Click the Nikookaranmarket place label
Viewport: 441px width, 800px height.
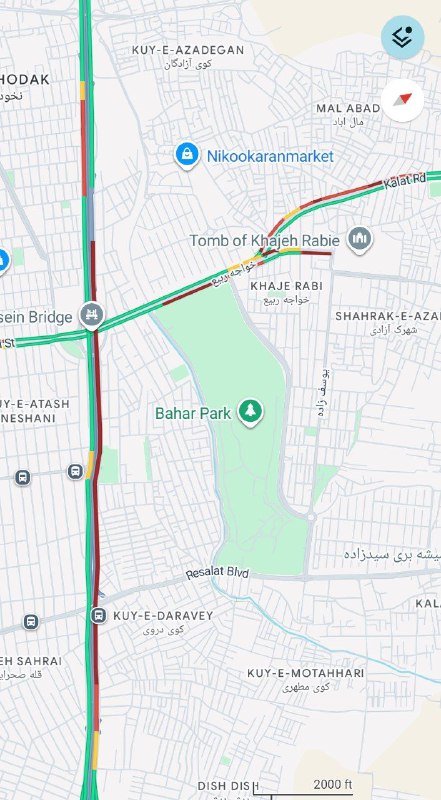click(x=270, y=156)
